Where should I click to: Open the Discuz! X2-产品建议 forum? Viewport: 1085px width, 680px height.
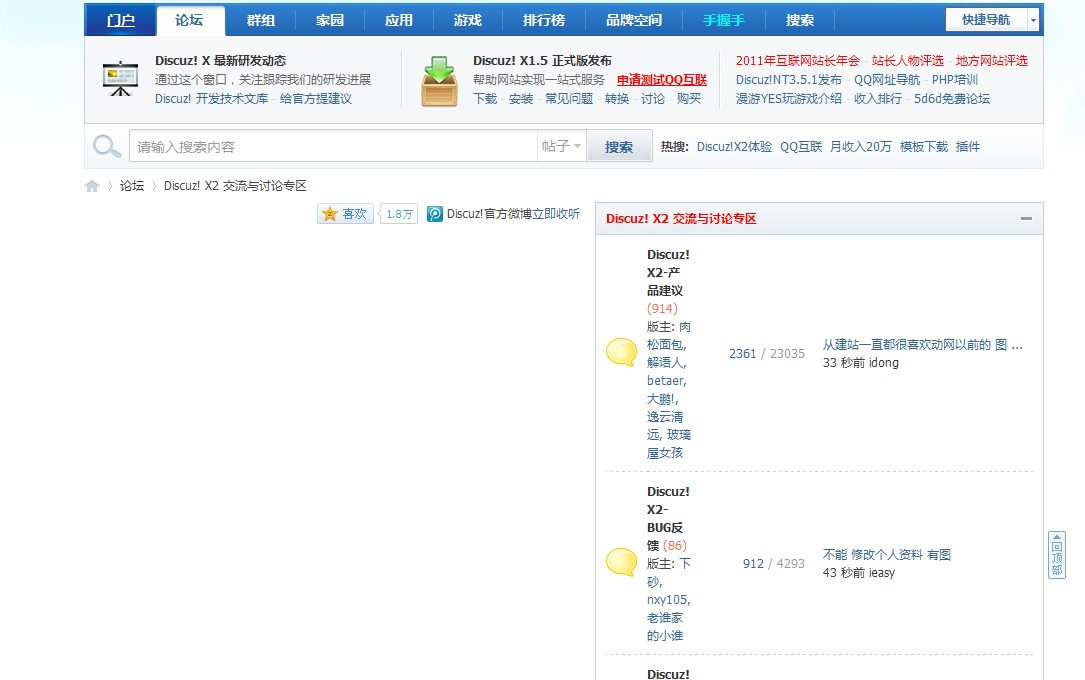[668, 273]
